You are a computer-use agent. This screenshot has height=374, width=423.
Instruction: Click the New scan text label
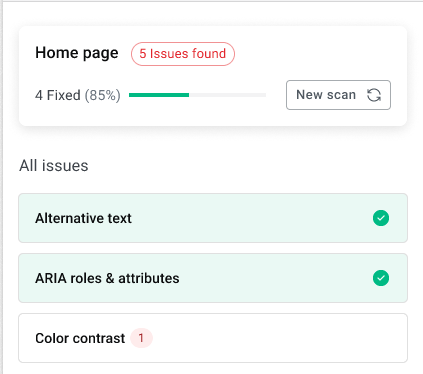(326, 95)
